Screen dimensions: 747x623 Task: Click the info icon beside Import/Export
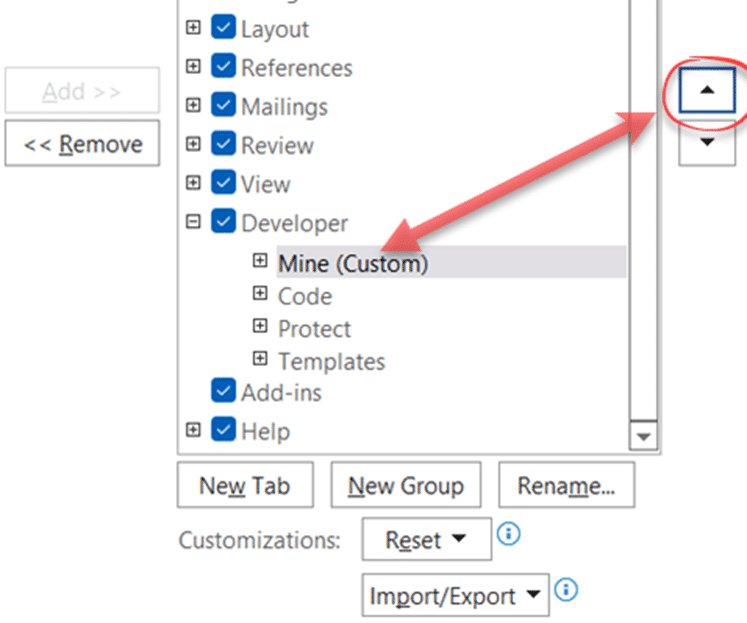pos(566,590)
